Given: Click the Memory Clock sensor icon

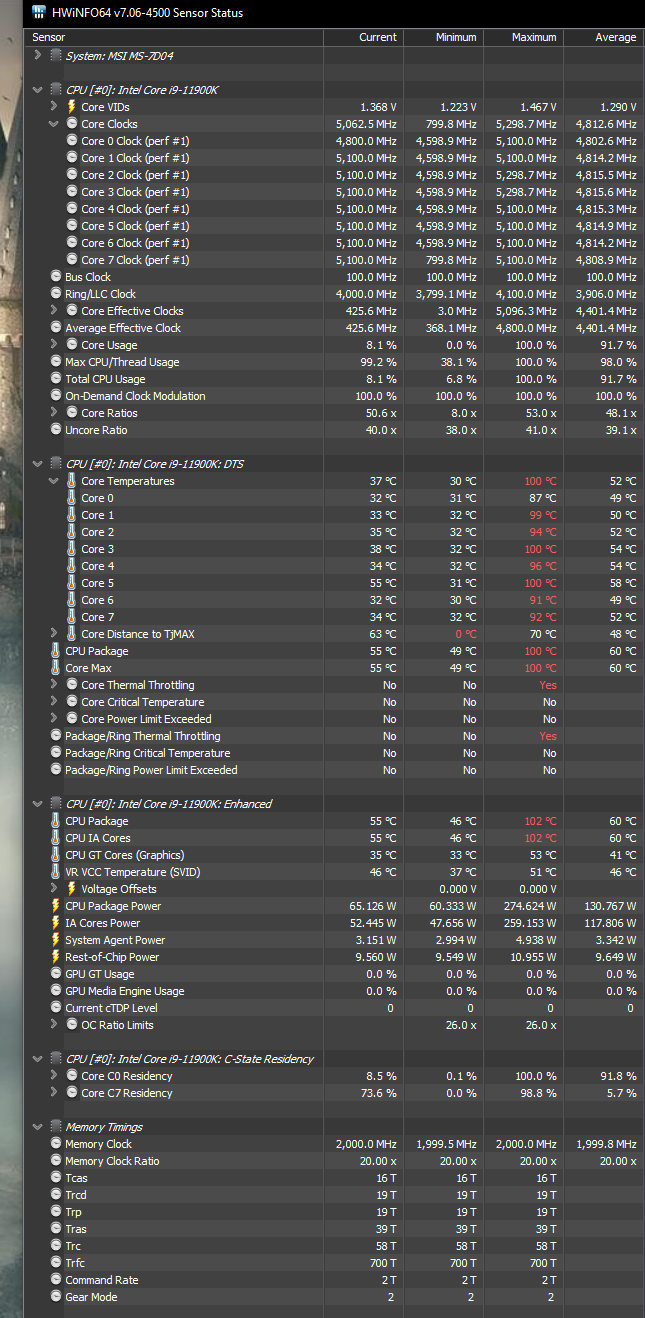Looking at the screenshot, I should 56,1144.
